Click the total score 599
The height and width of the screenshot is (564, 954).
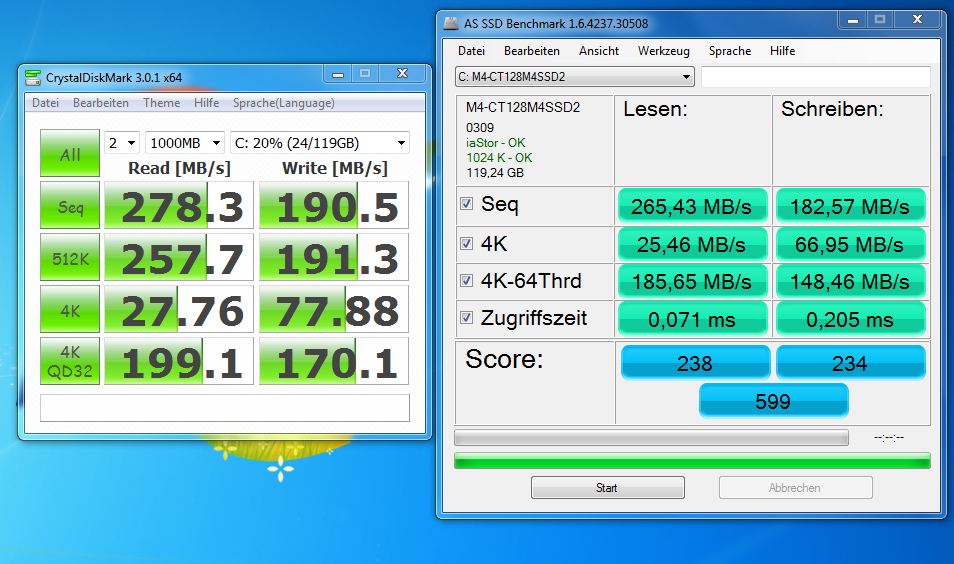[773, 401]
